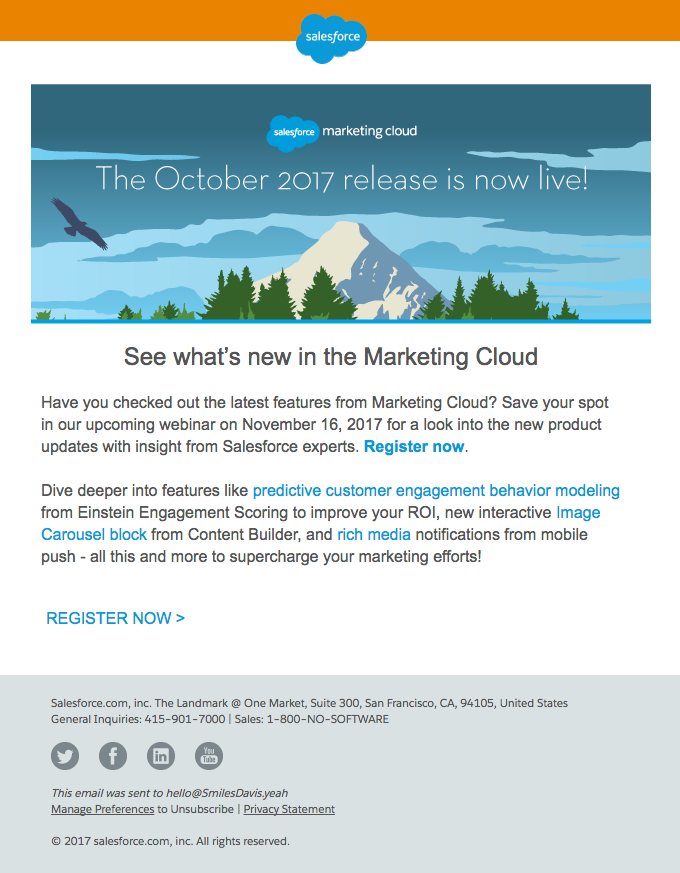Open the Manage Preferences link
The image size is (680, 873).
coord(102,809)
